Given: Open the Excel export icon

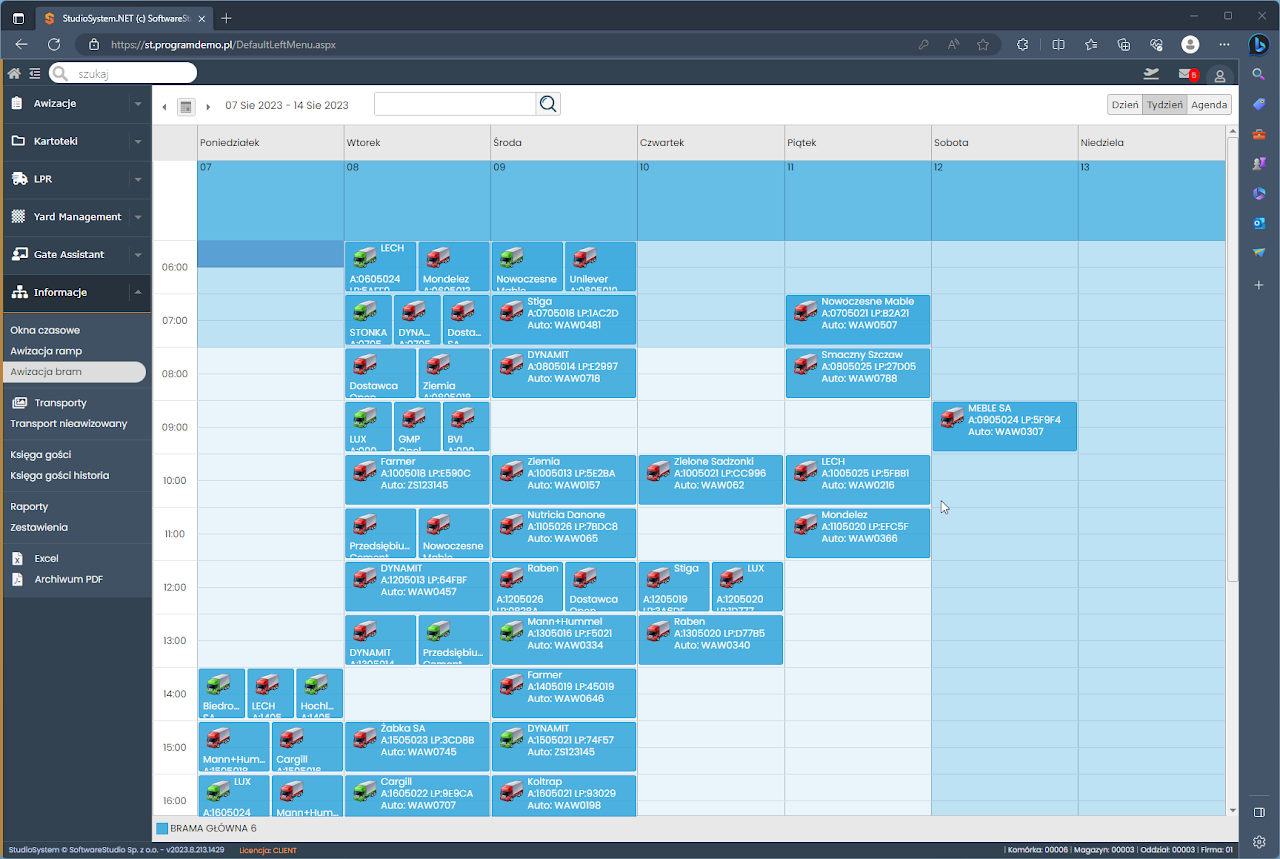Looking at the screenshot, I should click(17, 559).
